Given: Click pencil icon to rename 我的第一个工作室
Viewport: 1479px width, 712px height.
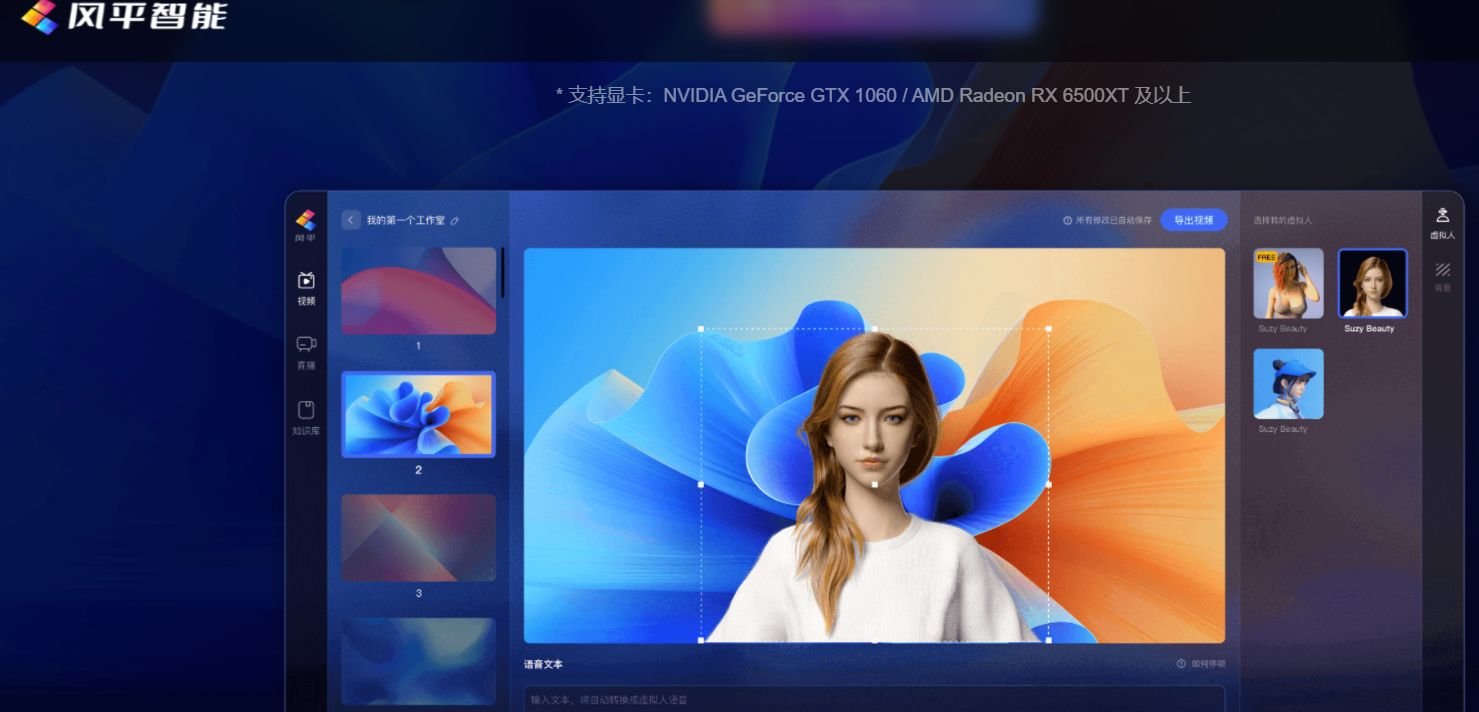Looking at the screenshot, I should (x=455, y=221).
